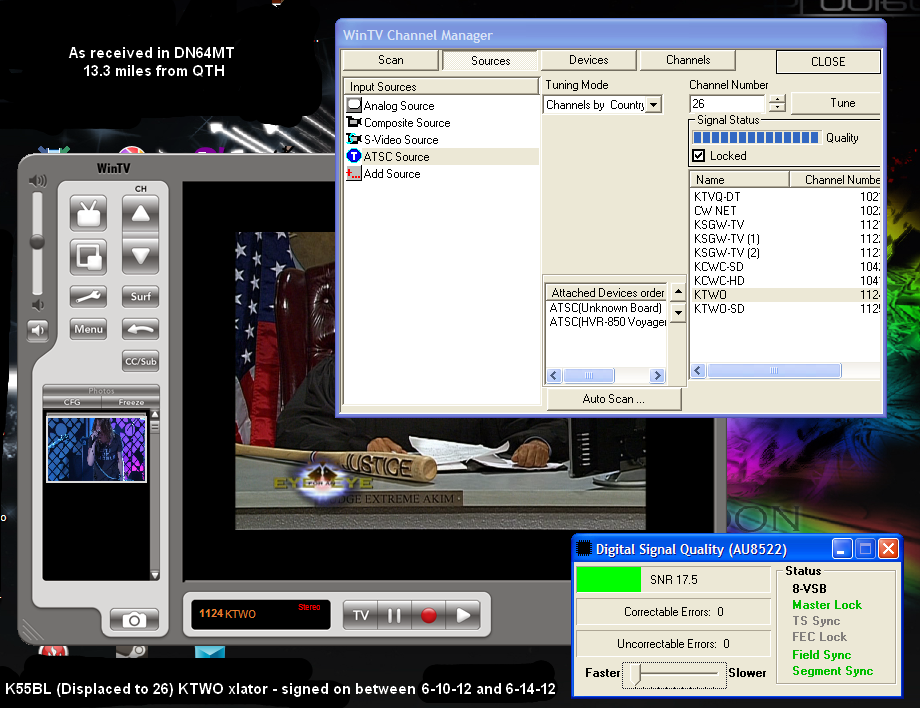The height and width of the screenshot is (708, 920).
Task: Switch to the Channels tab
Action: coord(688,60)
